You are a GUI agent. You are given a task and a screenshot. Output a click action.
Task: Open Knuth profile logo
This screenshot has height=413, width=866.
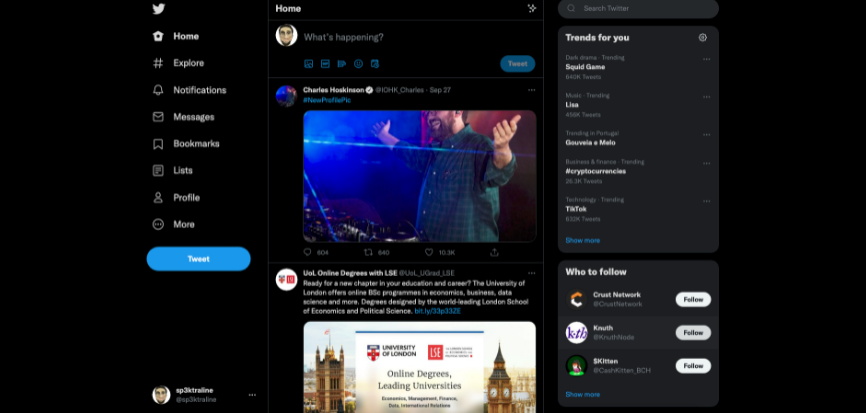point(576,333)
